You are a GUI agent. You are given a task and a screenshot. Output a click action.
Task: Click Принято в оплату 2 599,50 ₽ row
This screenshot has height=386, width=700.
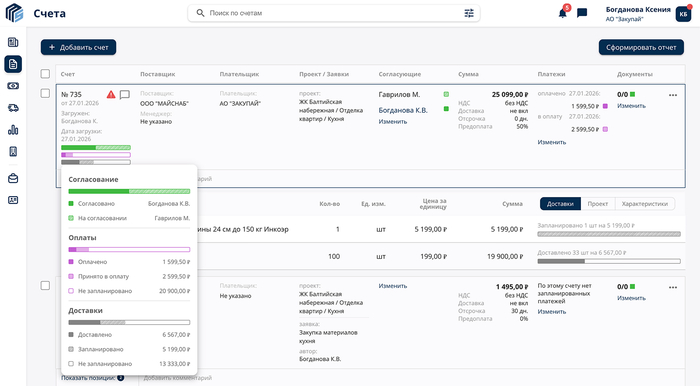point(129,276)
